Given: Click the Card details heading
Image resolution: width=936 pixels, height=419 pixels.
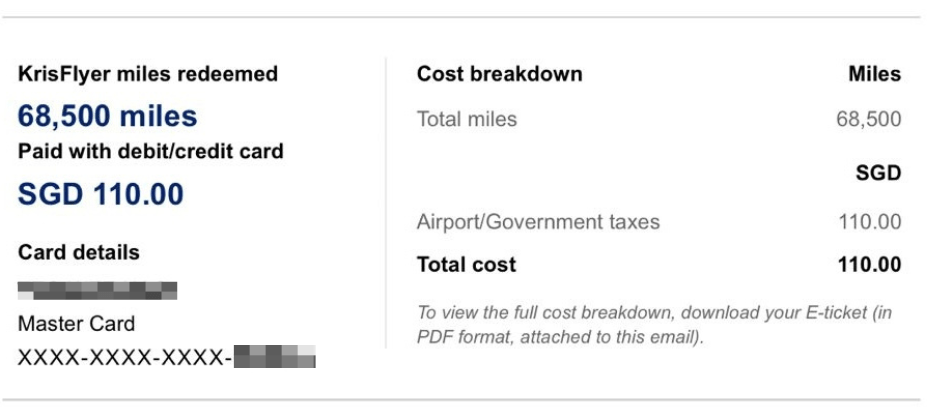Looking at the screenshot, I should coord(78,252).
